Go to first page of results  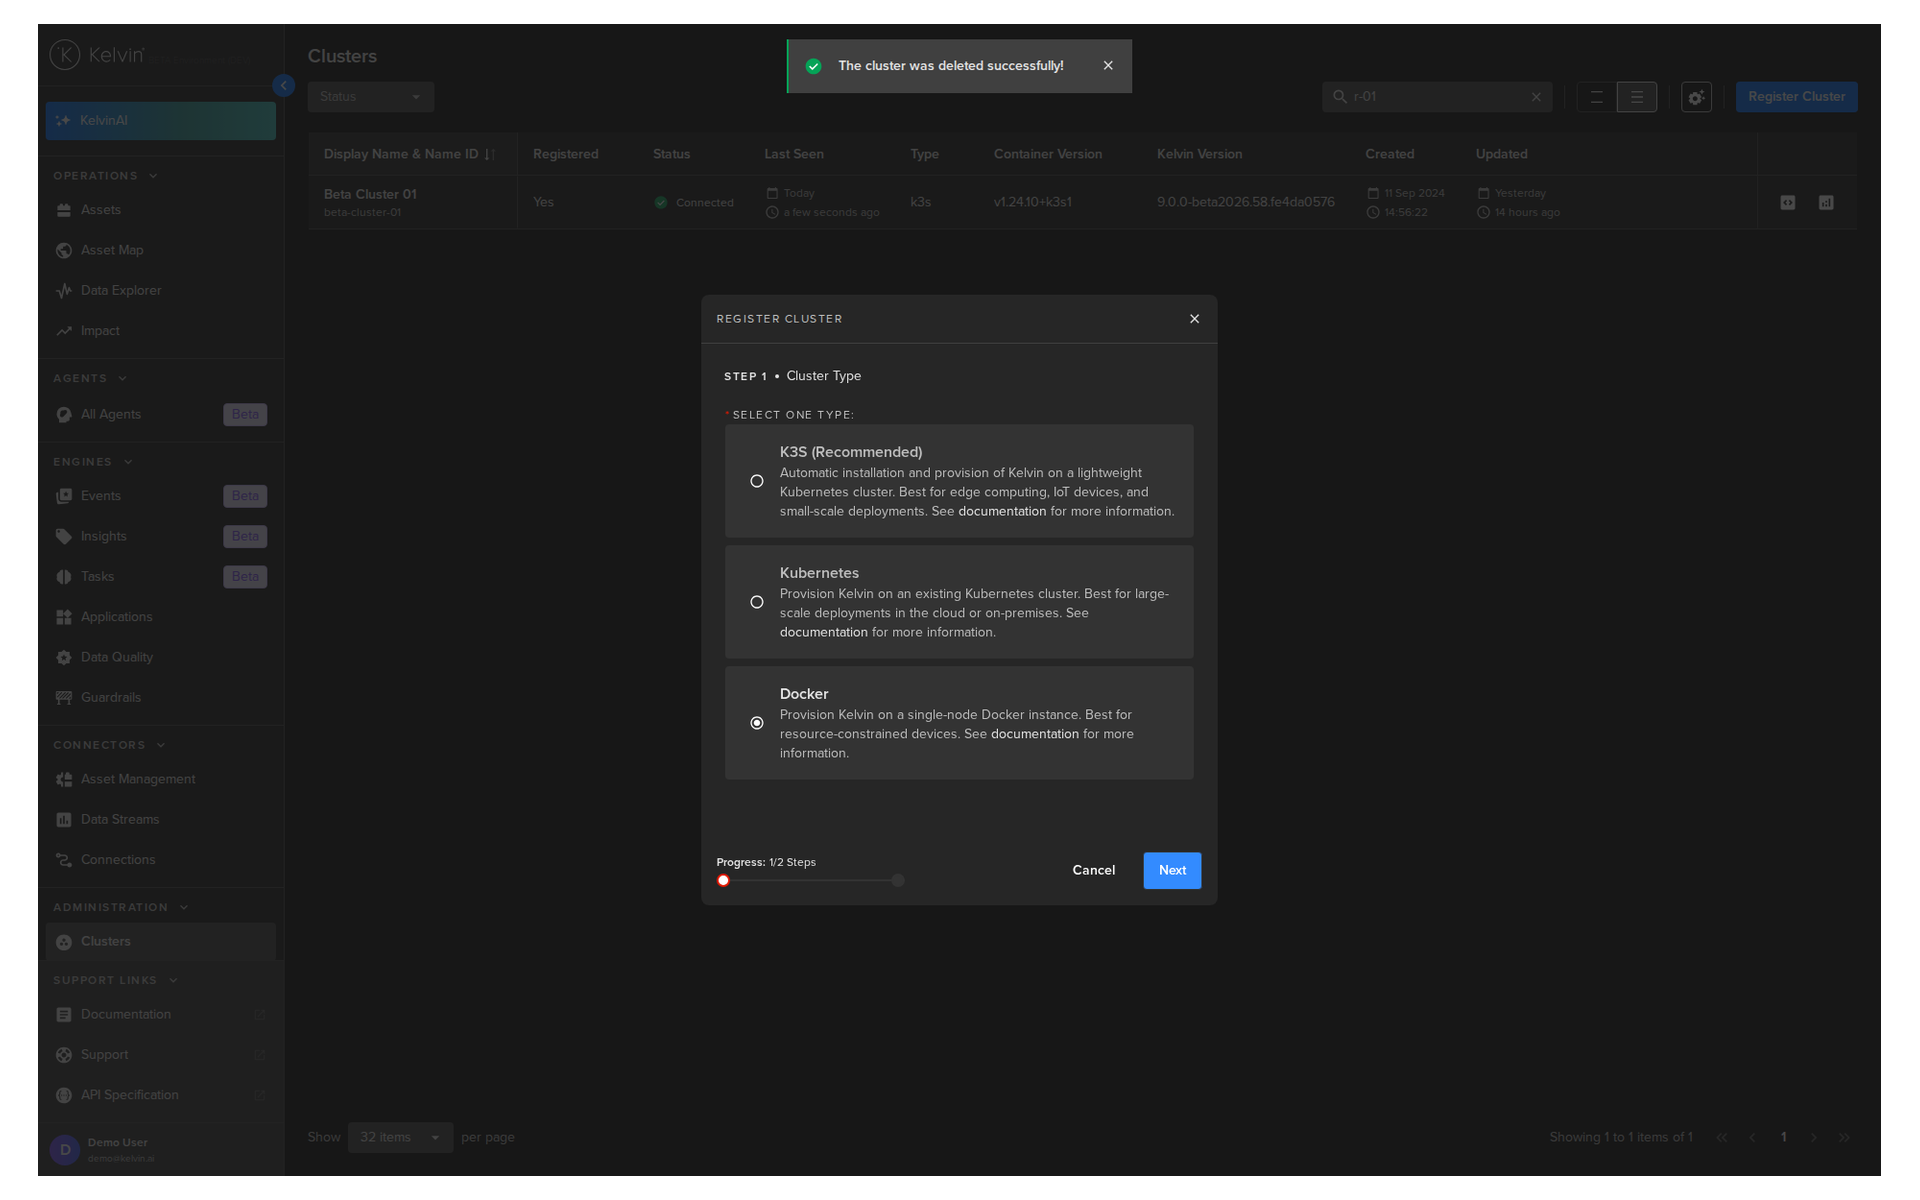pyautogui.click(x=1721, y=1138)
